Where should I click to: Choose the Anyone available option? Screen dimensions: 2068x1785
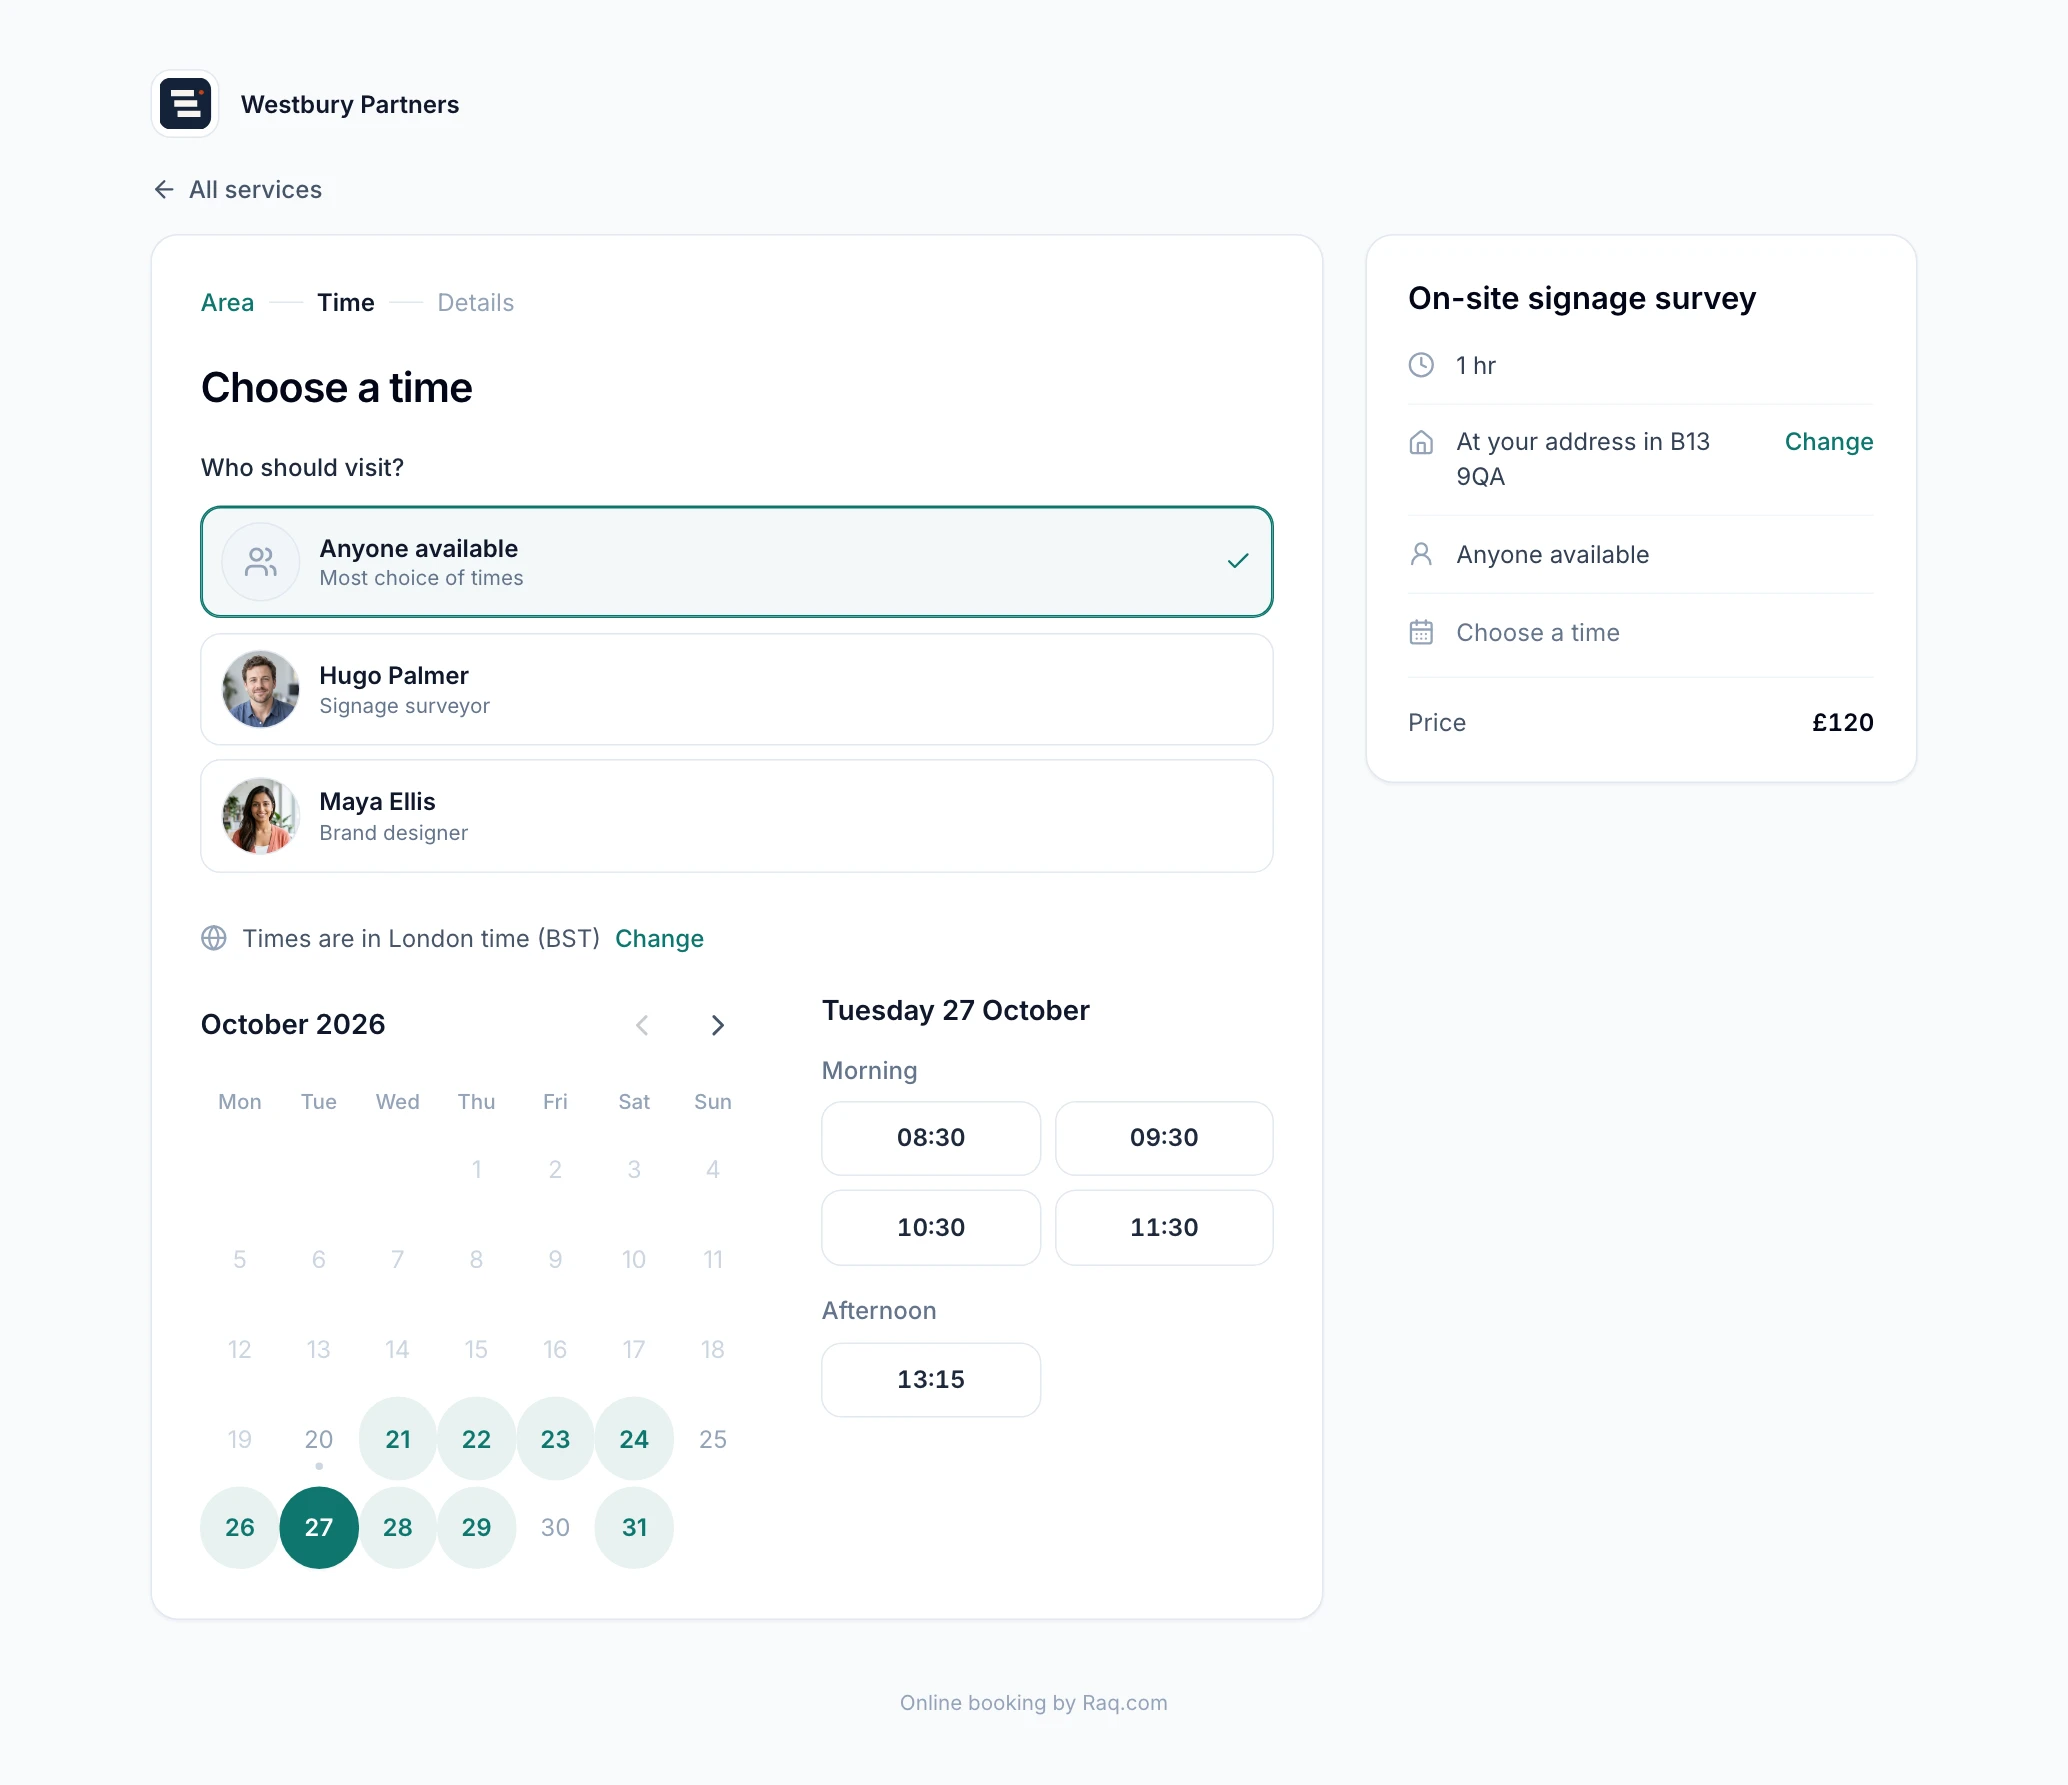tap(737, 562)
